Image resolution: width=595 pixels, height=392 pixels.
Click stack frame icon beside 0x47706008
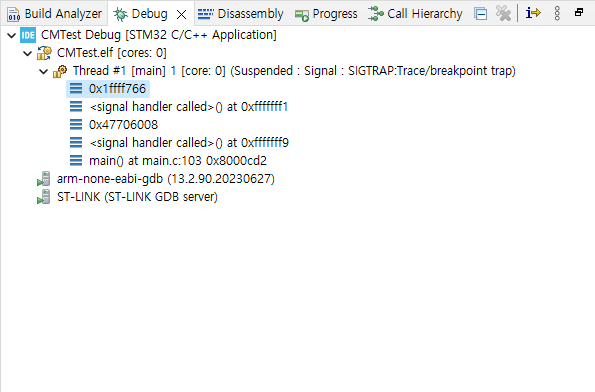click(x=76, y=124)
